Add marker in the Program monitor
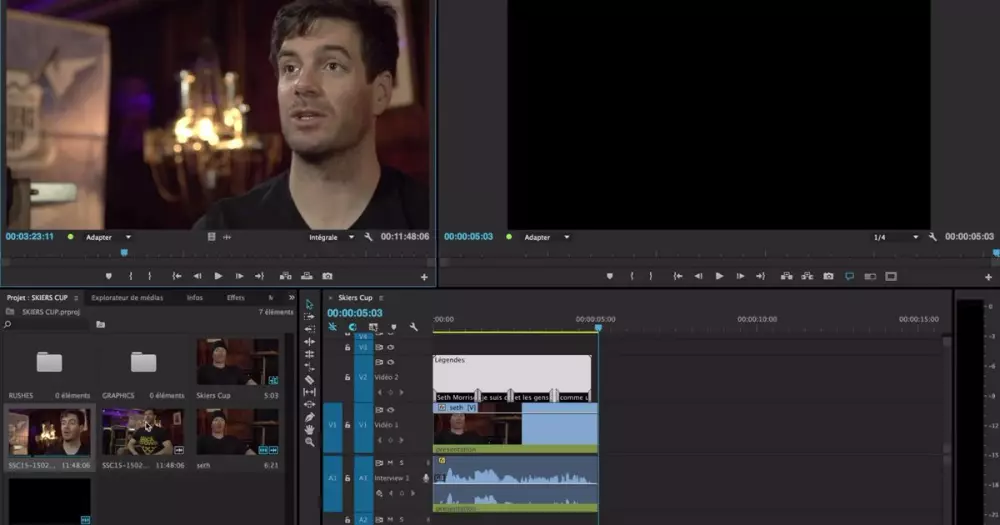 [610, 276]
